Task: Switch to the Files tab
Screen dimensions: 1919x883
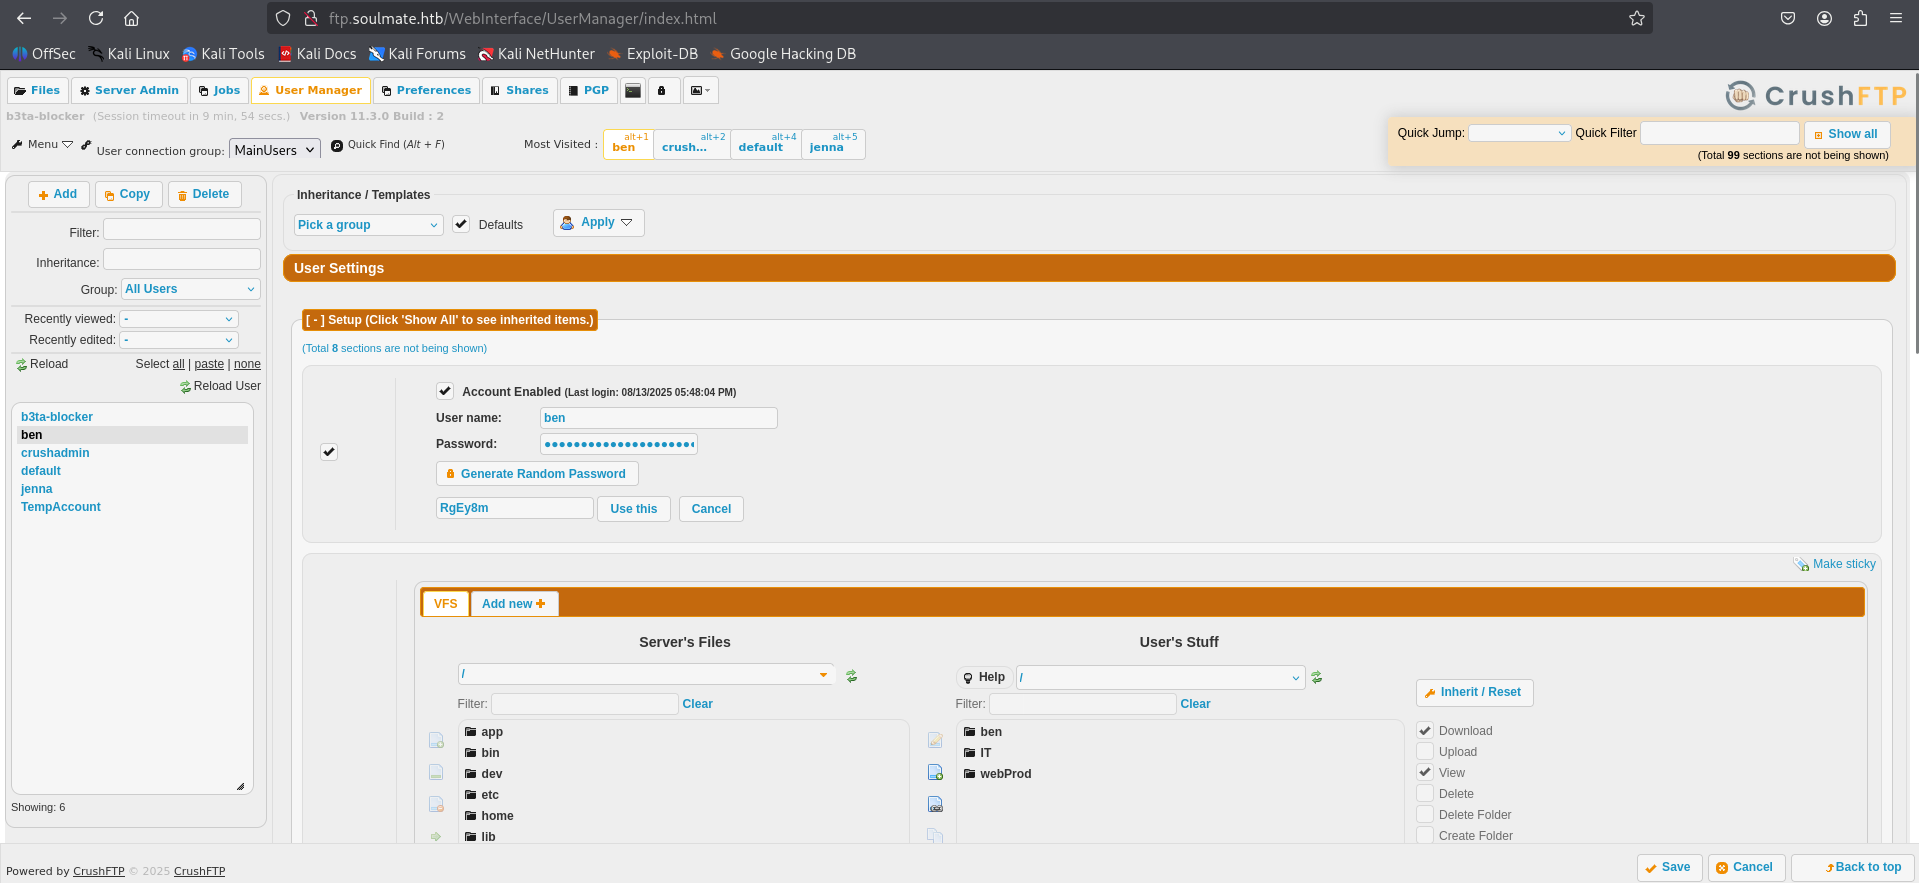Action: click(38, 91)
